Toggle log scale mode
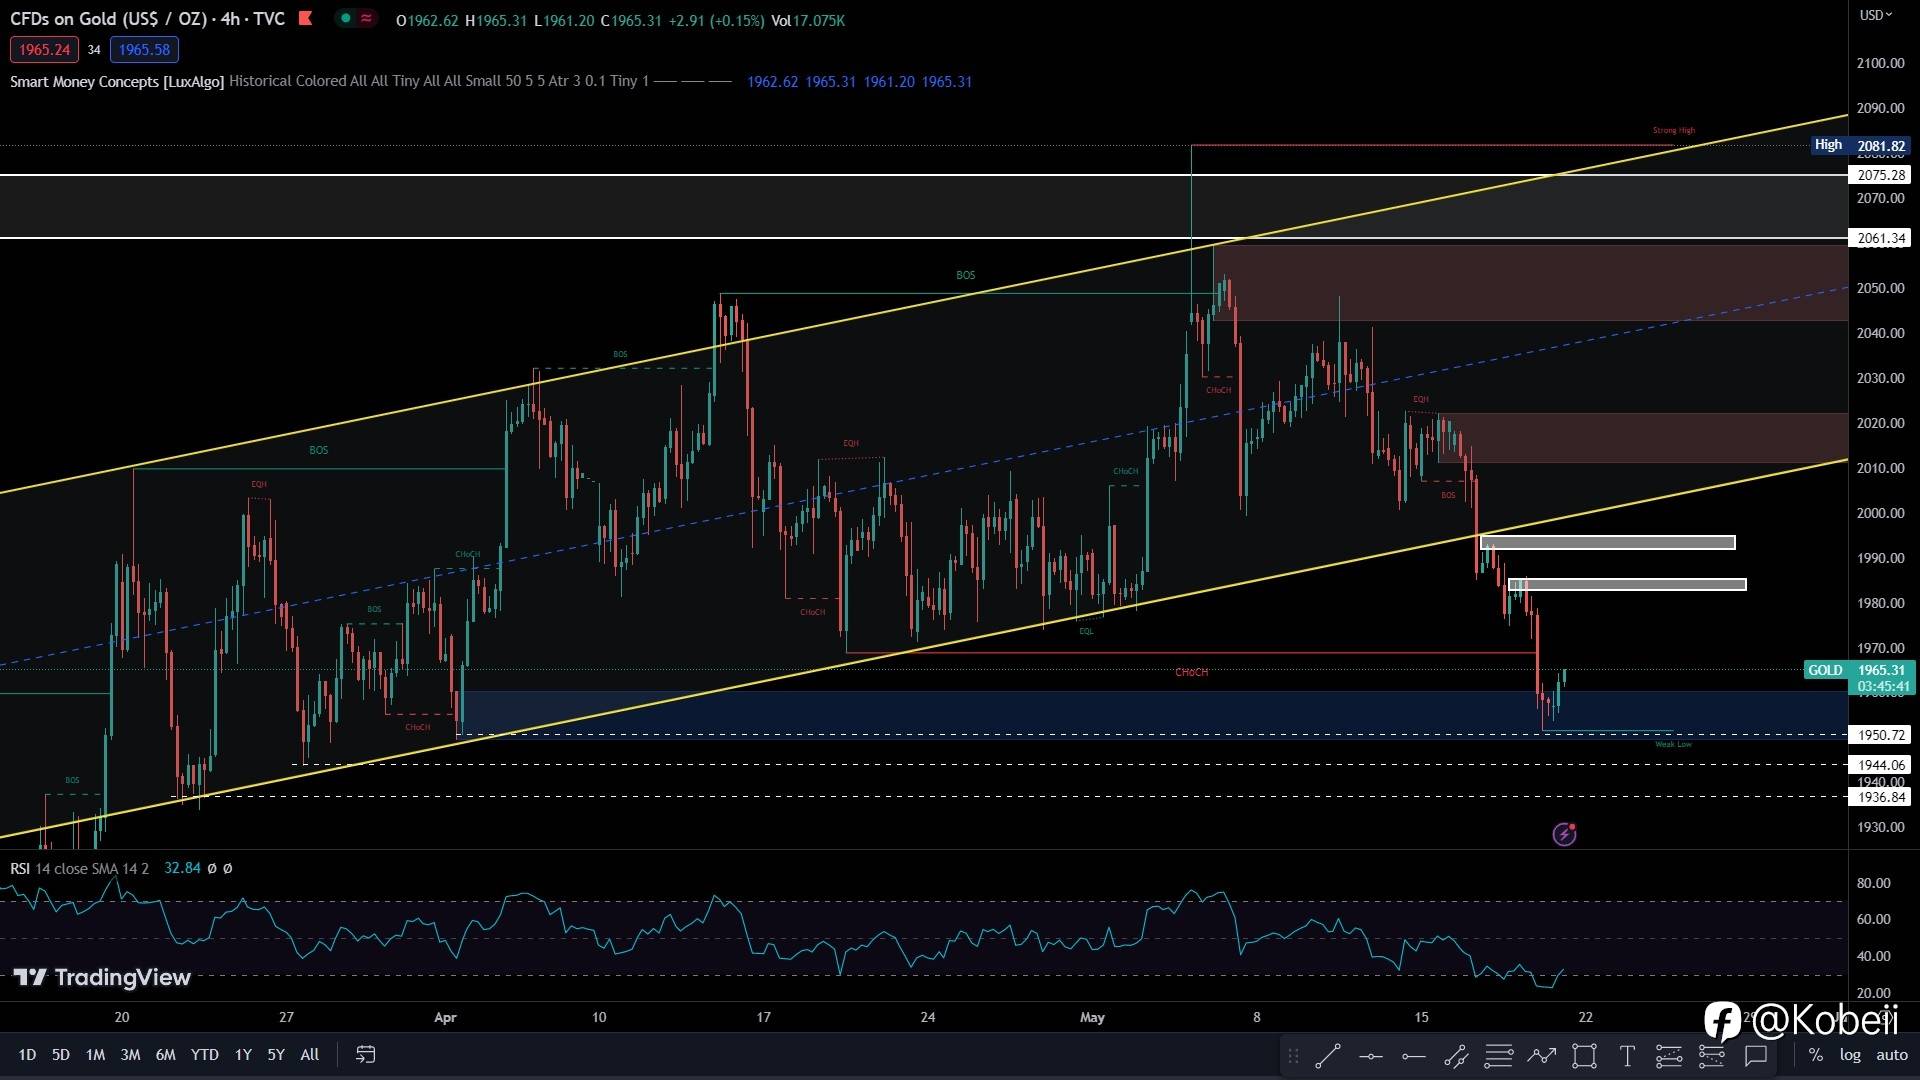 [x=1850, y=1055]
